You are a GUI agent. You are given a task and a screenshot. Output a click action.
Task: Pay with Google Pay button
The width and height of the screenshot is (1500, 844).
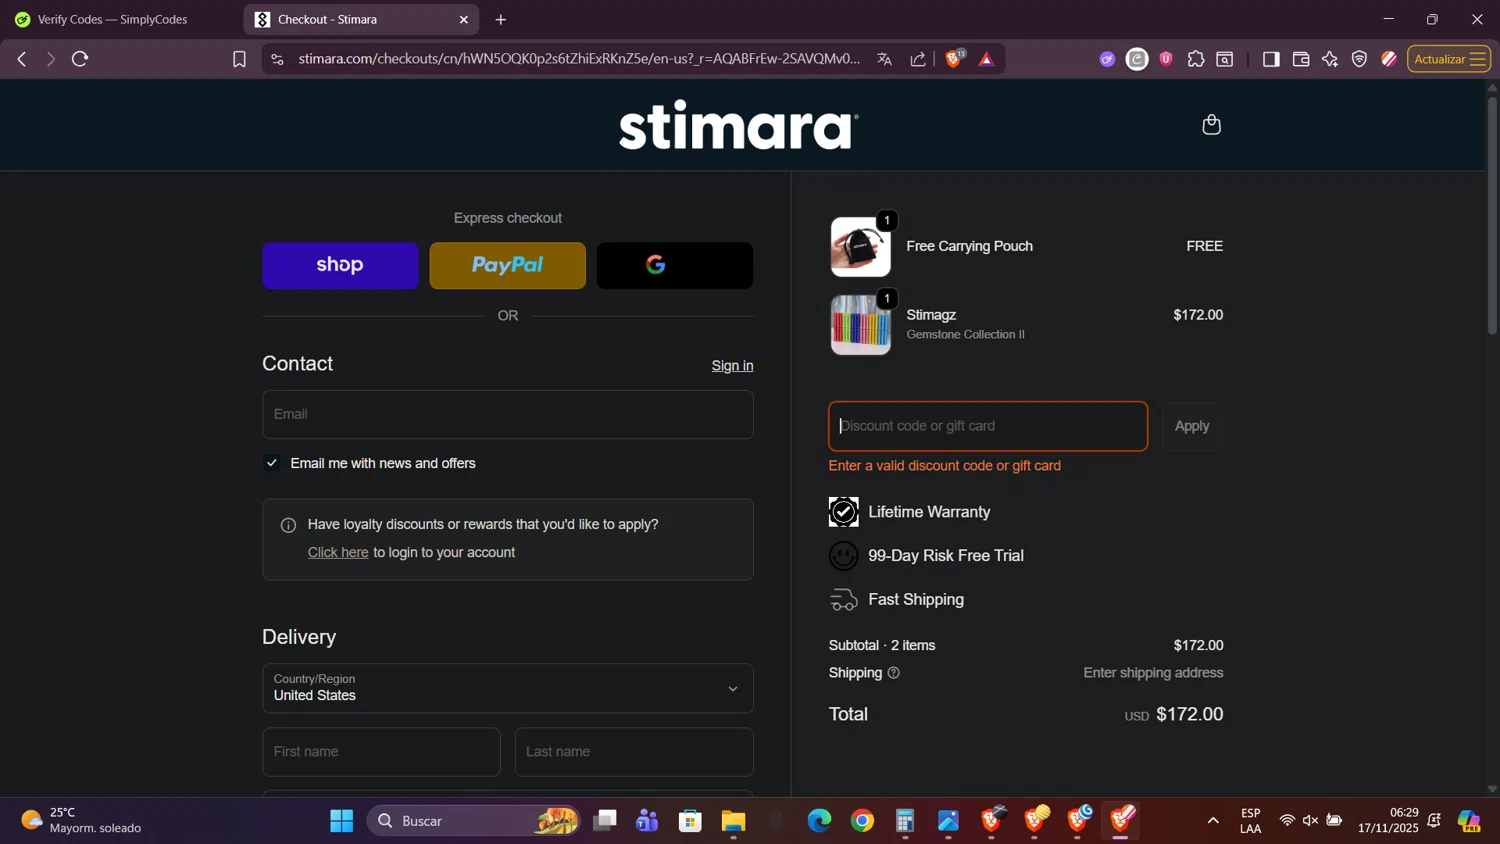(675, 265)
